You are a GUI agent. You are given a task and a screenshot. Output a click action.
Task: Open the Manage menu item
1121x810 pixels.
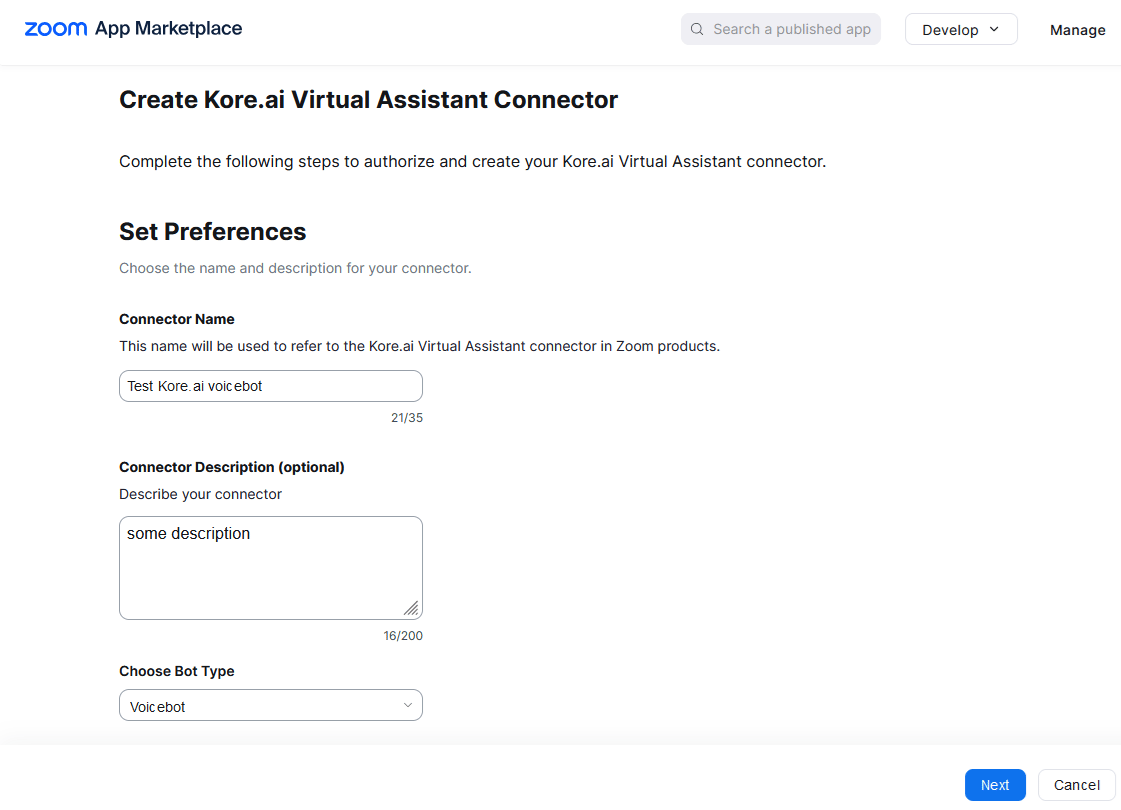coord(1077,30)
